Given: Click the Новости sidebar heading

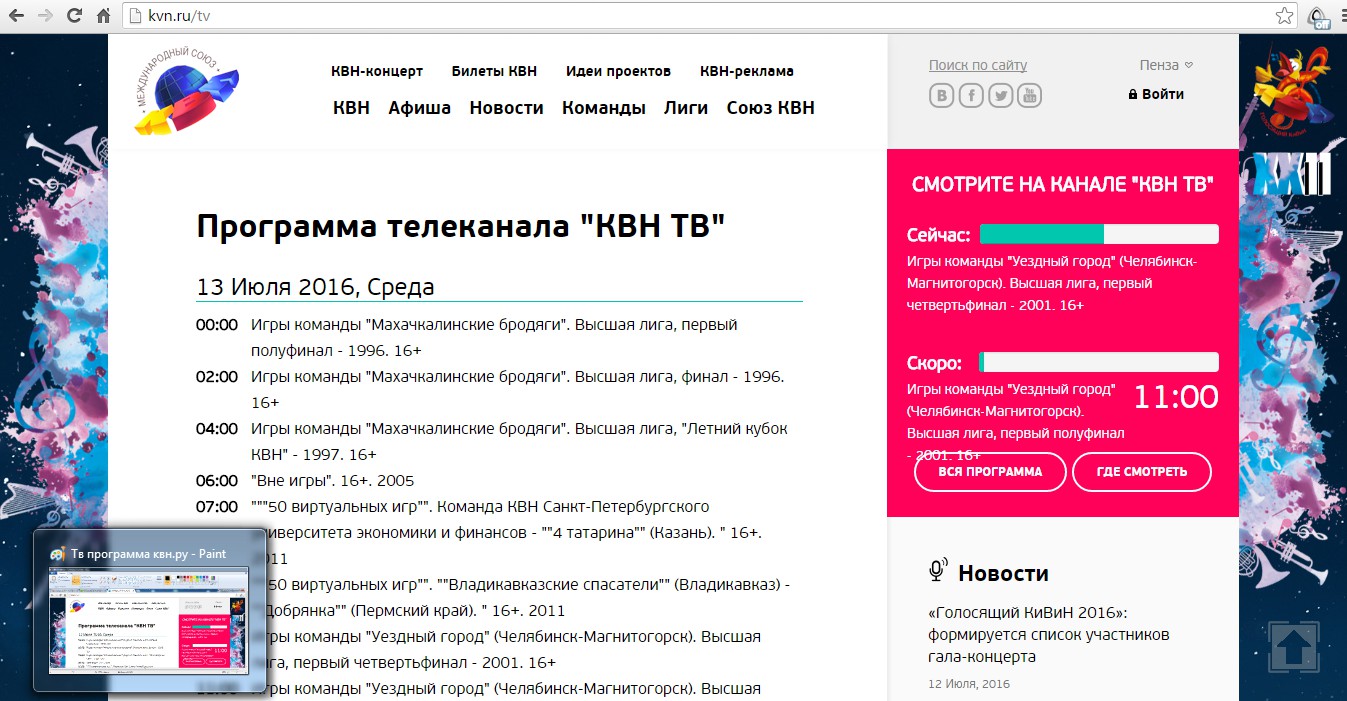Looking at the screenshot, I should click(1003, 573).
